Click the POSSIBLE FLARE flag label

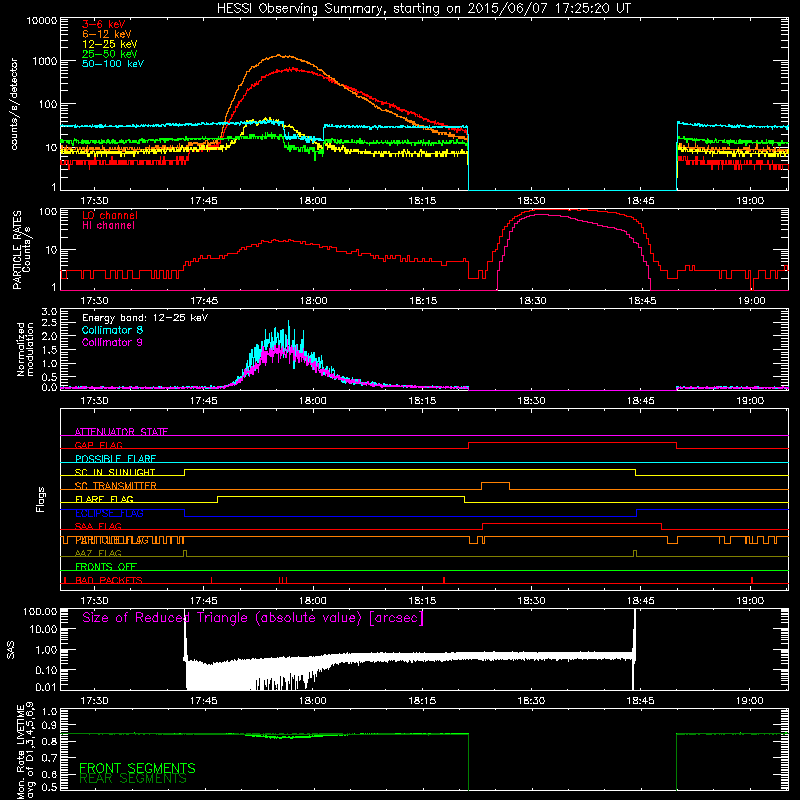(115, 459)
